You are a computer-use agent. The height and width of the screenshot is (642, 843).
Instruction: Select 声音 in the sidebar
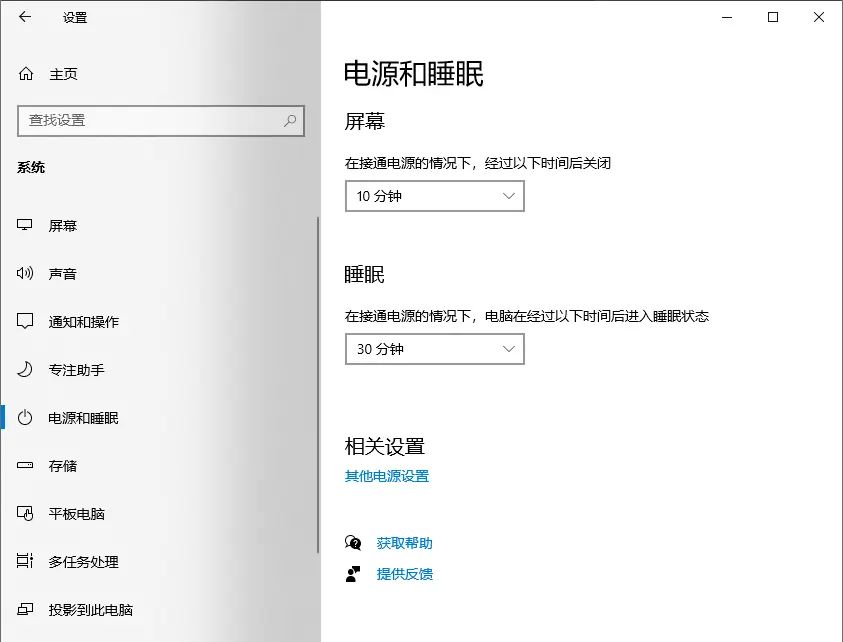(63, 274)
